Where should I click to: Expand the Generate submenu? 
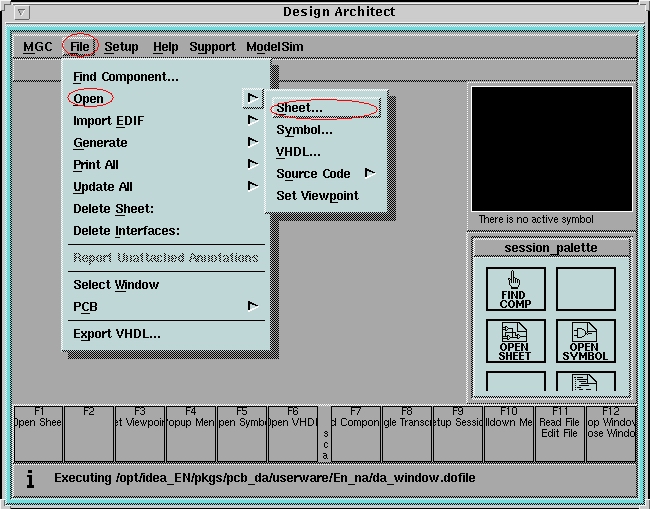pyautogui.click(x=253, y=143)
